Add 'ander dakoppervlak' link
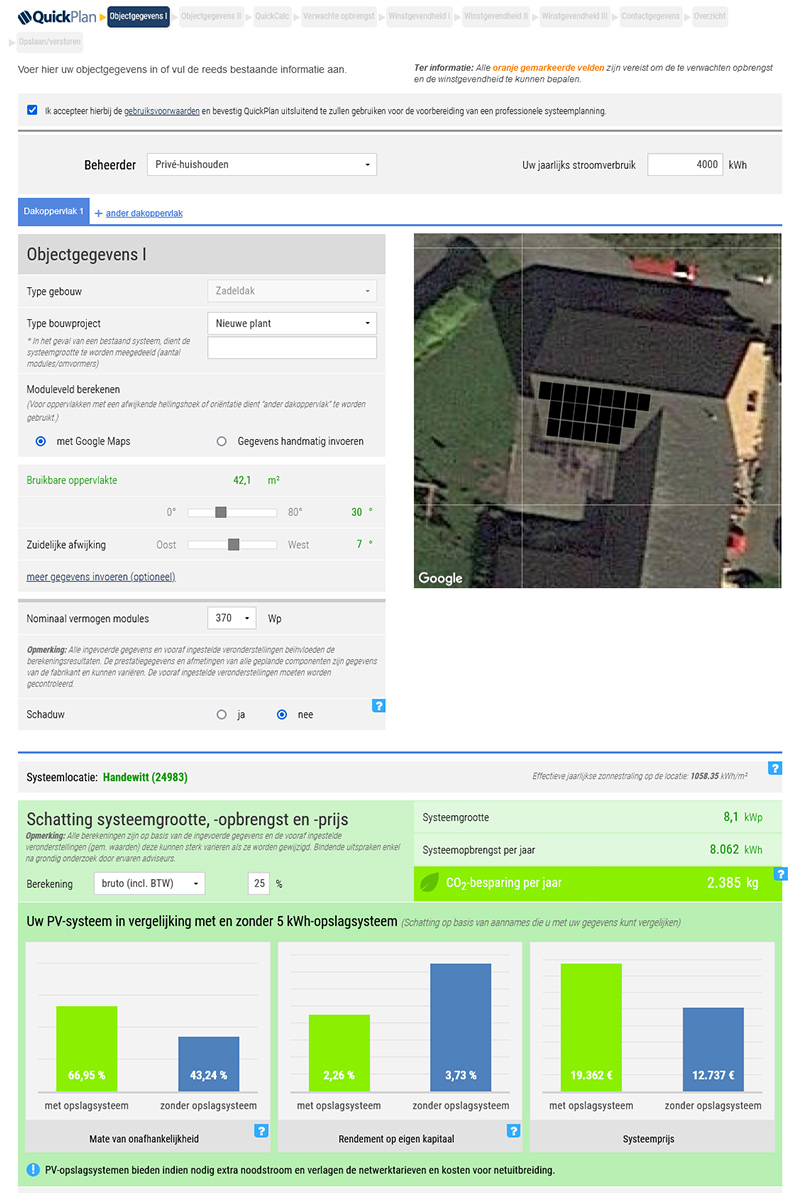The image size is (800, 1193). (x=144, y=214)
